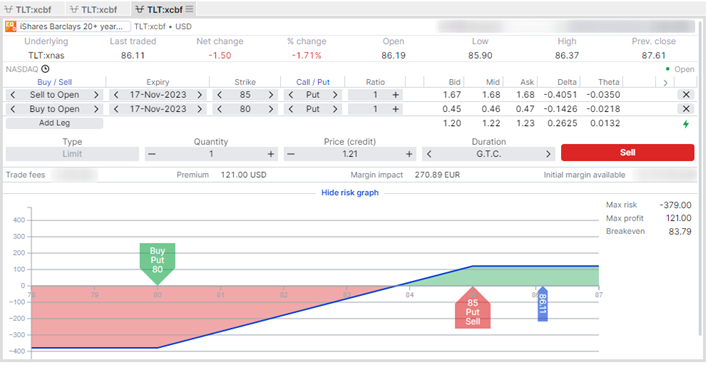Select next expiry after 17-Nov-2023 on first leg
The image size is (708, 365).
click(x=200, y=95)
